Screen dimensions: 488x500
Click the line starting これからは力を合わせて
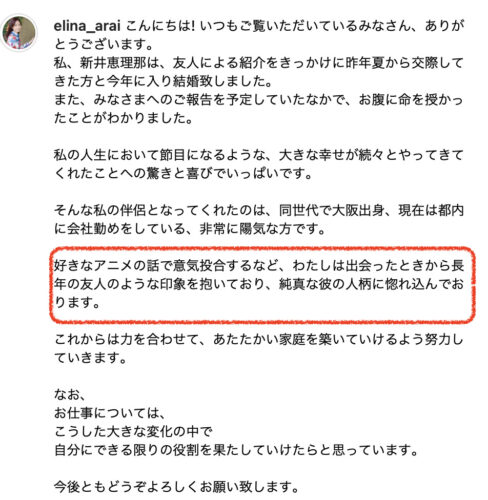click(x=259, y=340)
